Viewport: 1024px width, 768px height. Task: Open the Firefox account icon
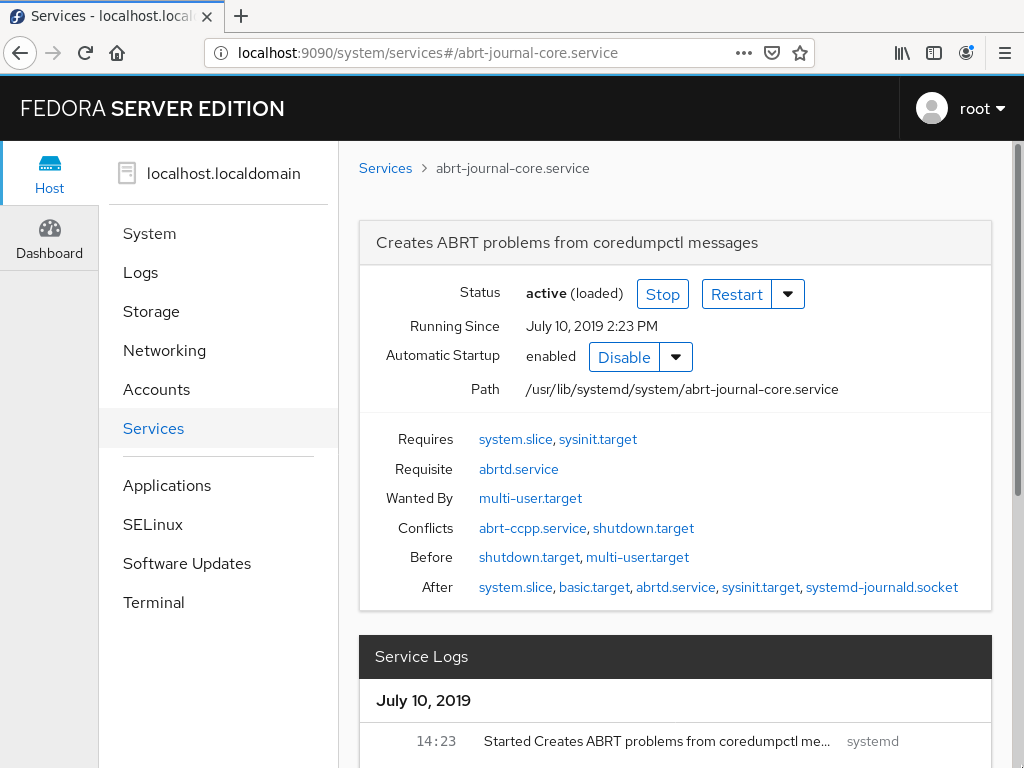tap(966, 53)
